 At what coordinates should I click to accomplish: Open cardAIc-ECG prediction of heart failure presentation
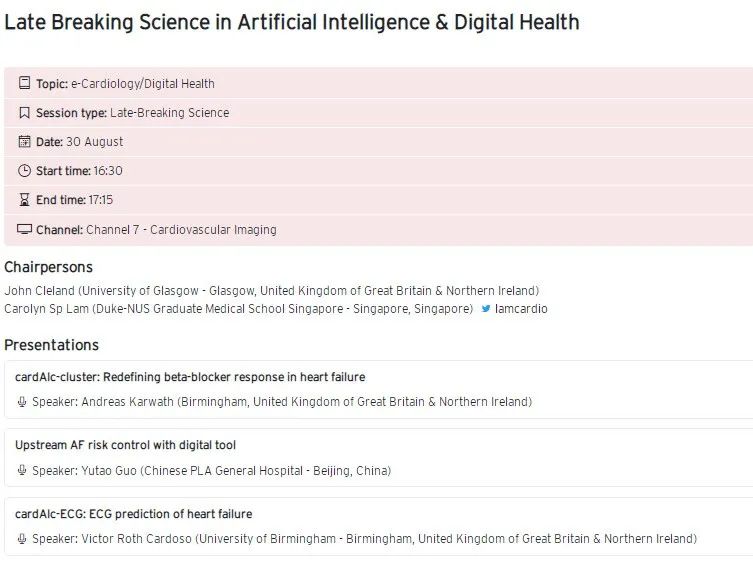pos(134,514)
